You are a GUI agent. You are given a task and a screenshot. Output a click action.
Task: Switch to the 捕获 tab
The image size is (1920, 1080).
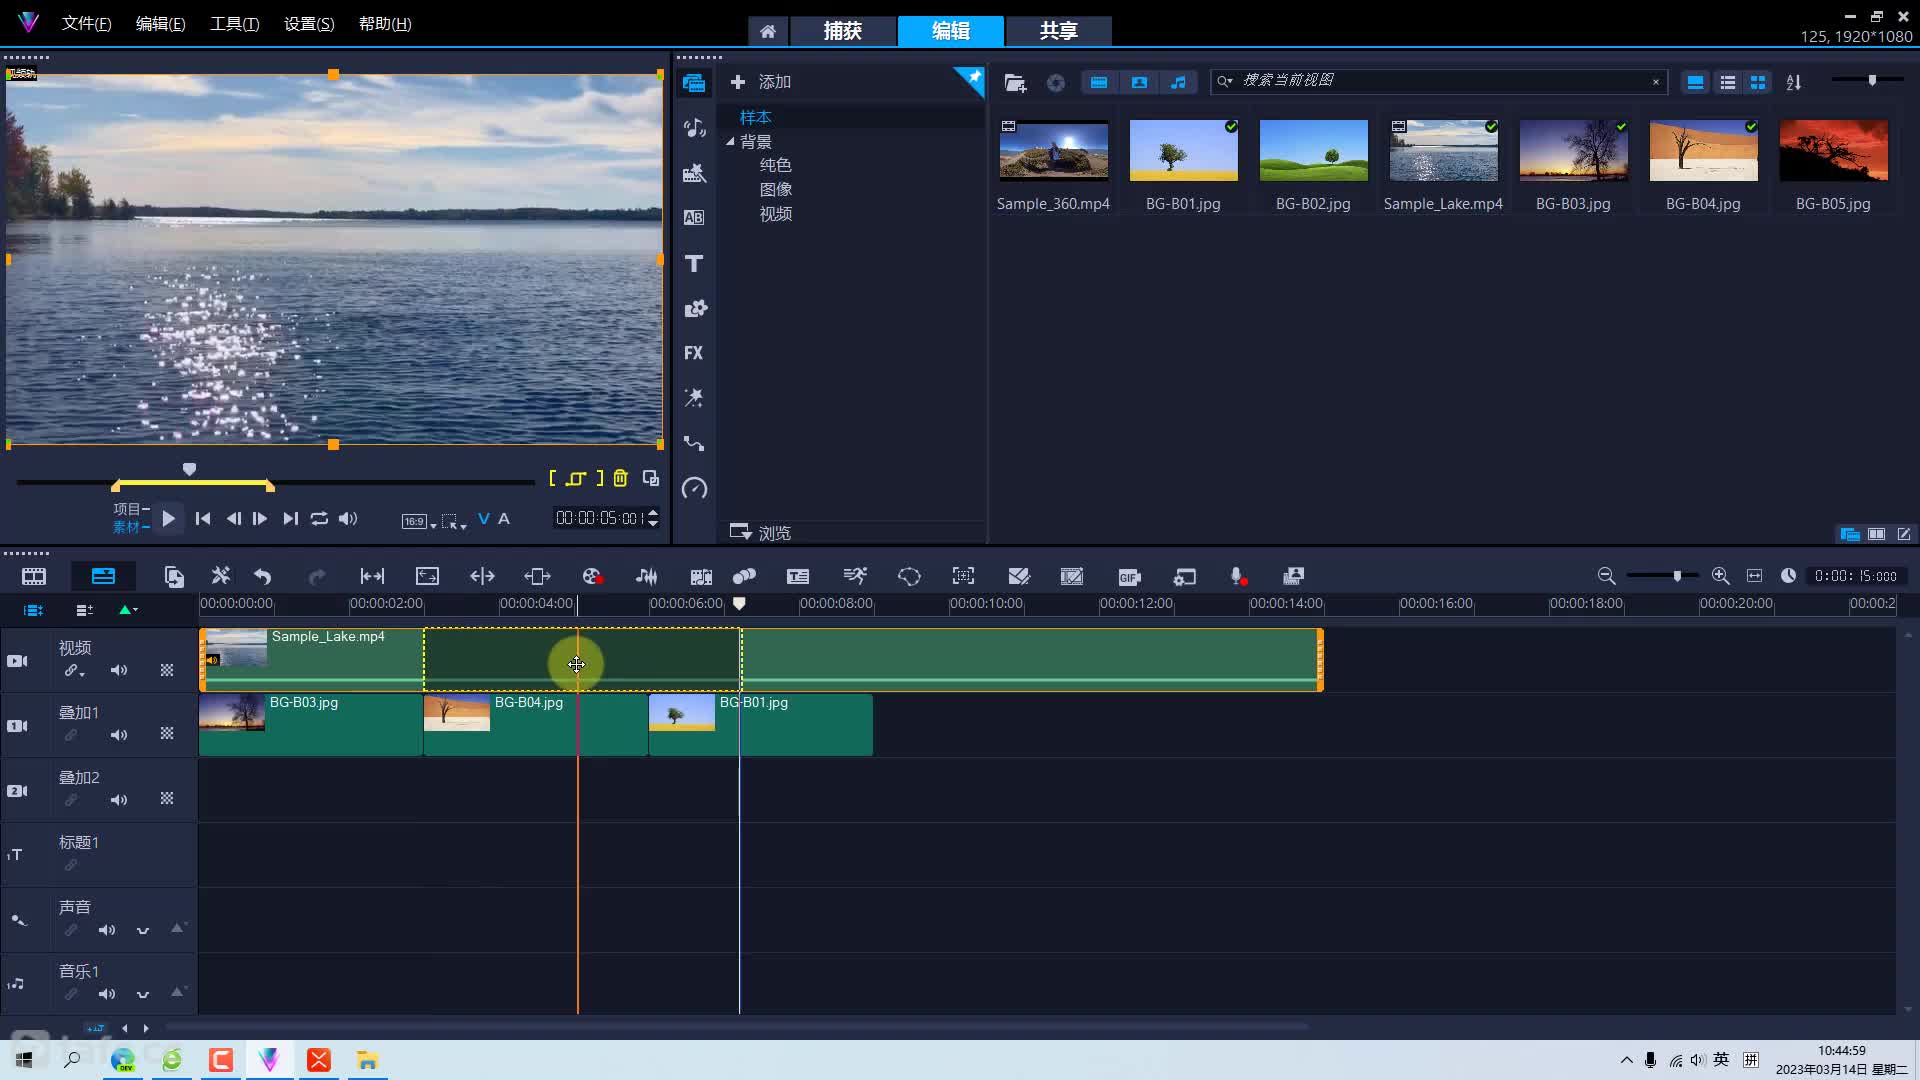tap(843, 31)
